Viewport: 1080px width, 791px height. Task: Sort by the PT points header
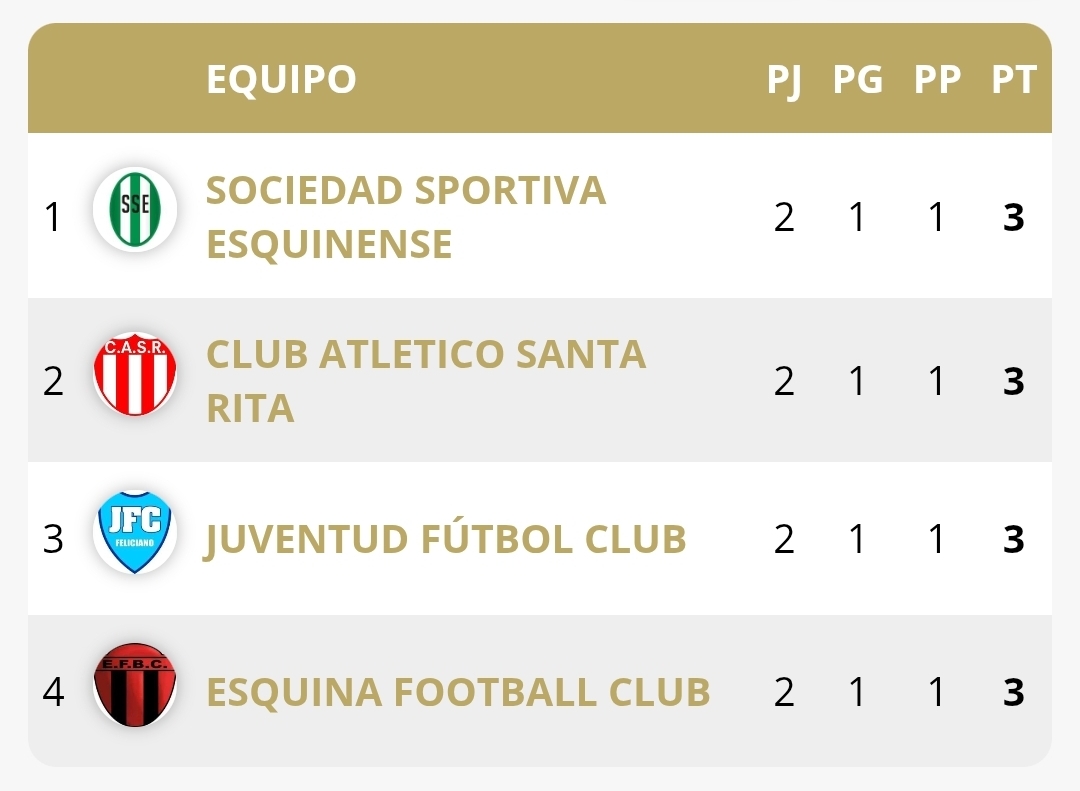(x=1014, y=80)
